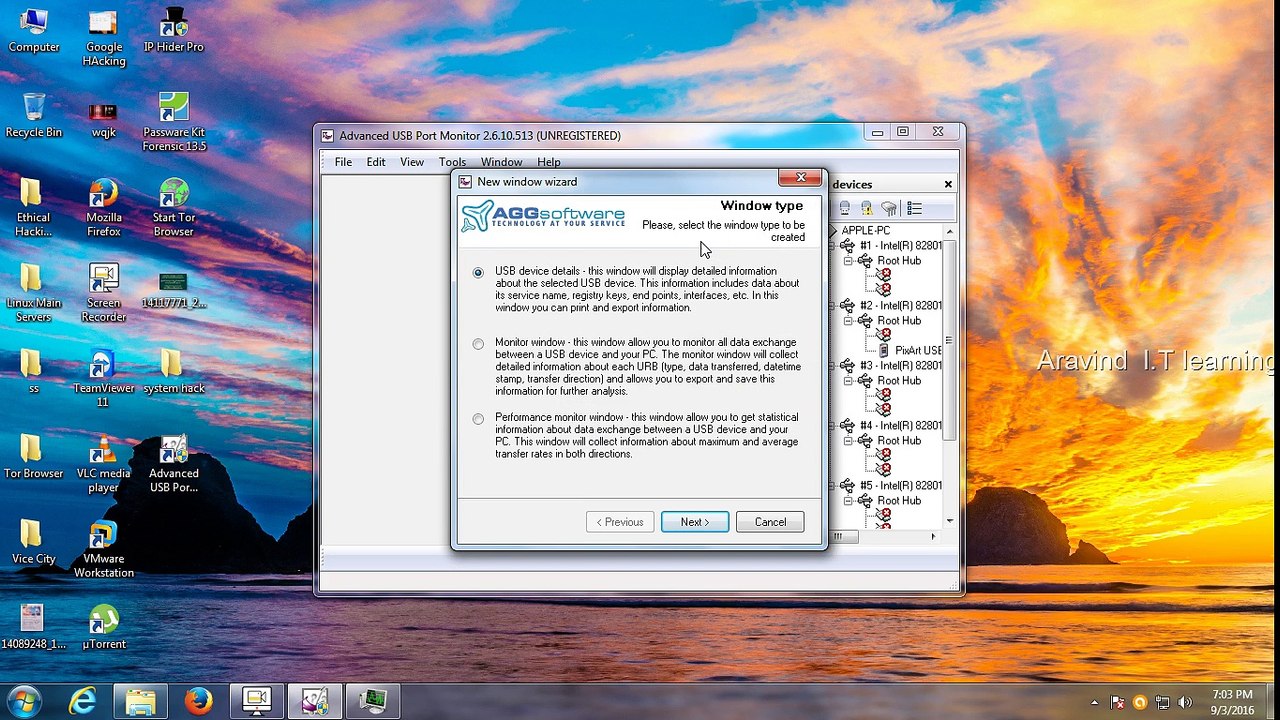Click the Mozilla Firefox desktop shortcut
This screenshot has width=1280, height=720.
click(104, 208)
